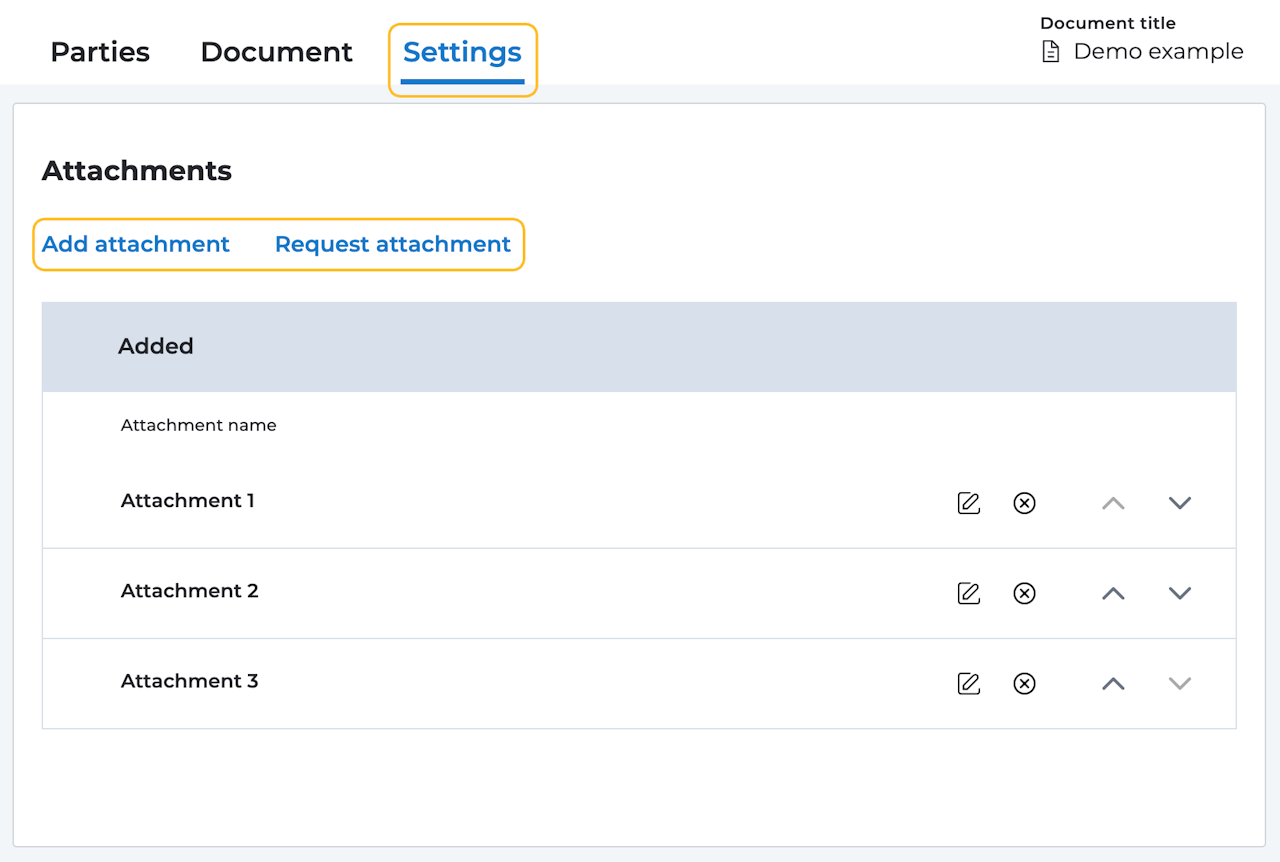Remove Attachment 1 using X icon
Image resolution: width=1280 pixels, height=862 pixels.
coord(1024,503)
